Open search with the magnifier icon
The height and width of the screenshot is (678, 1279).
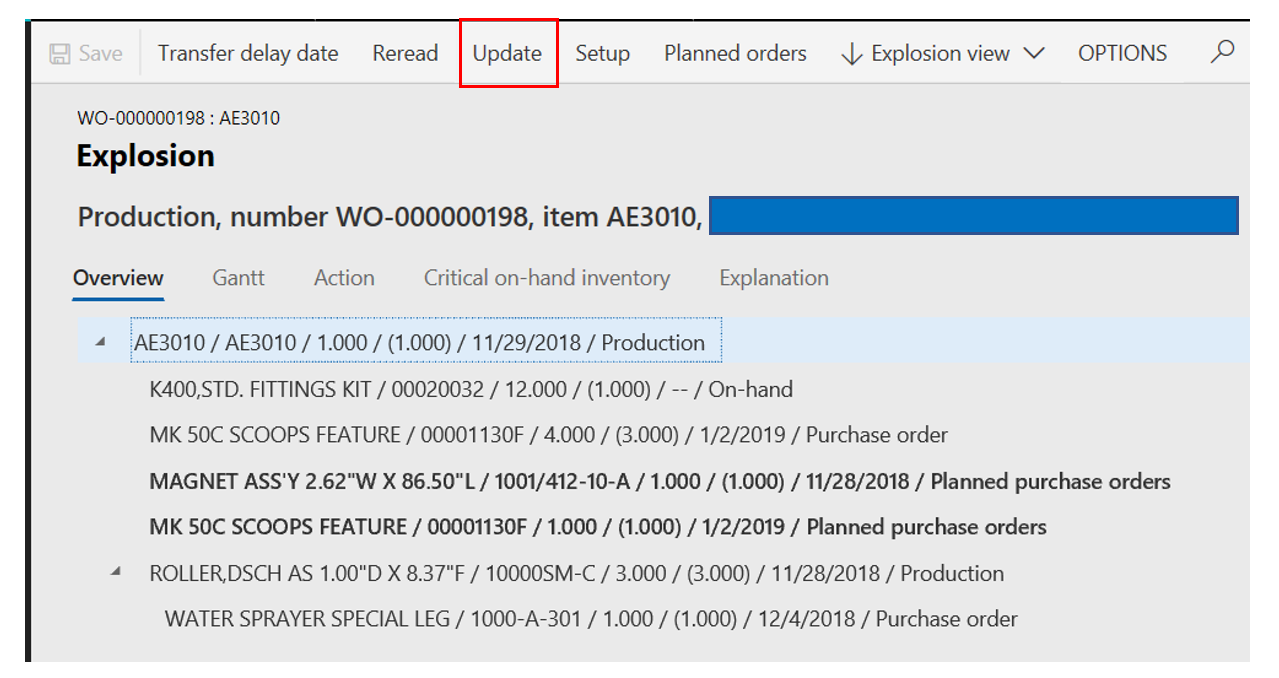pos(1222,52)
